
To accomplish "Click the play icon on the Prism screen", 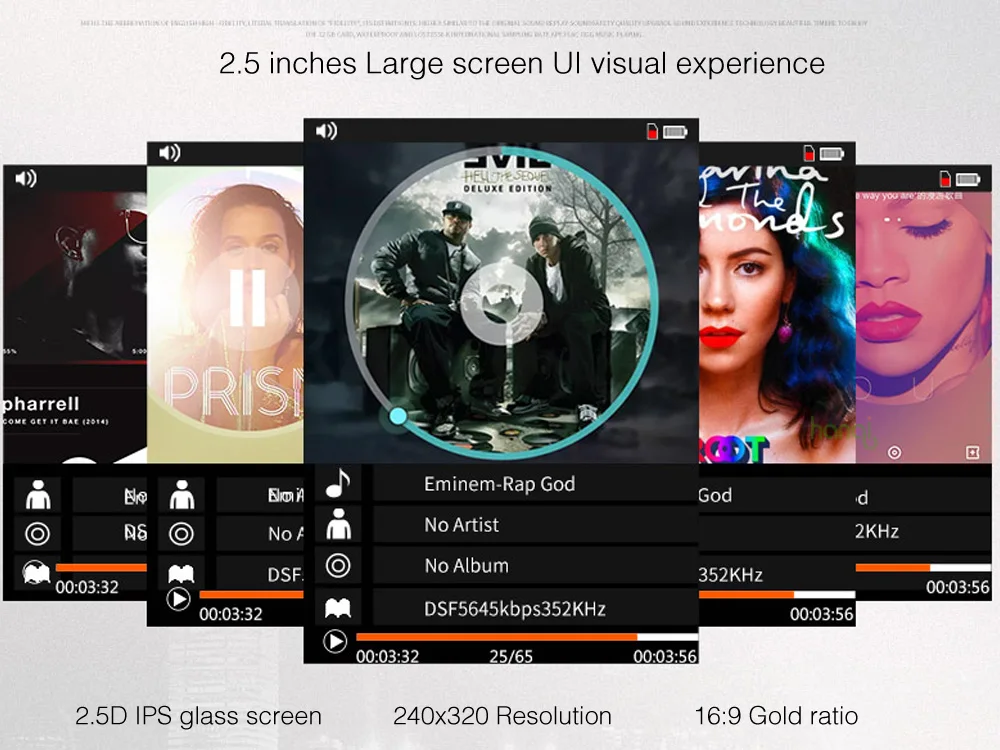I will (x=179, y=599).
